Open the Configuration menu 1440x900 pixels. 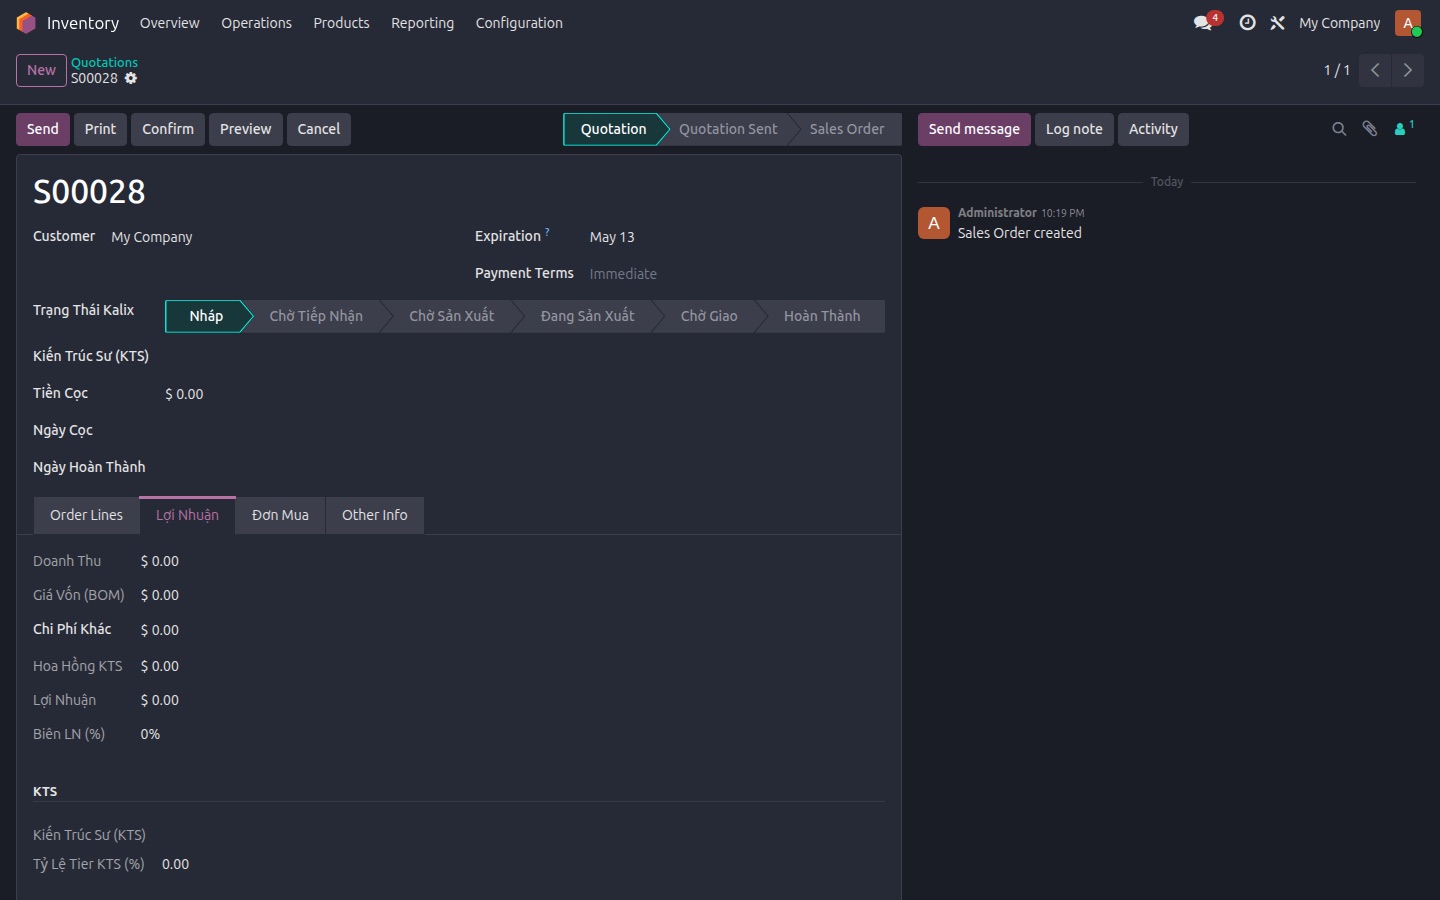pyautogui.click(x=519, y=23)
